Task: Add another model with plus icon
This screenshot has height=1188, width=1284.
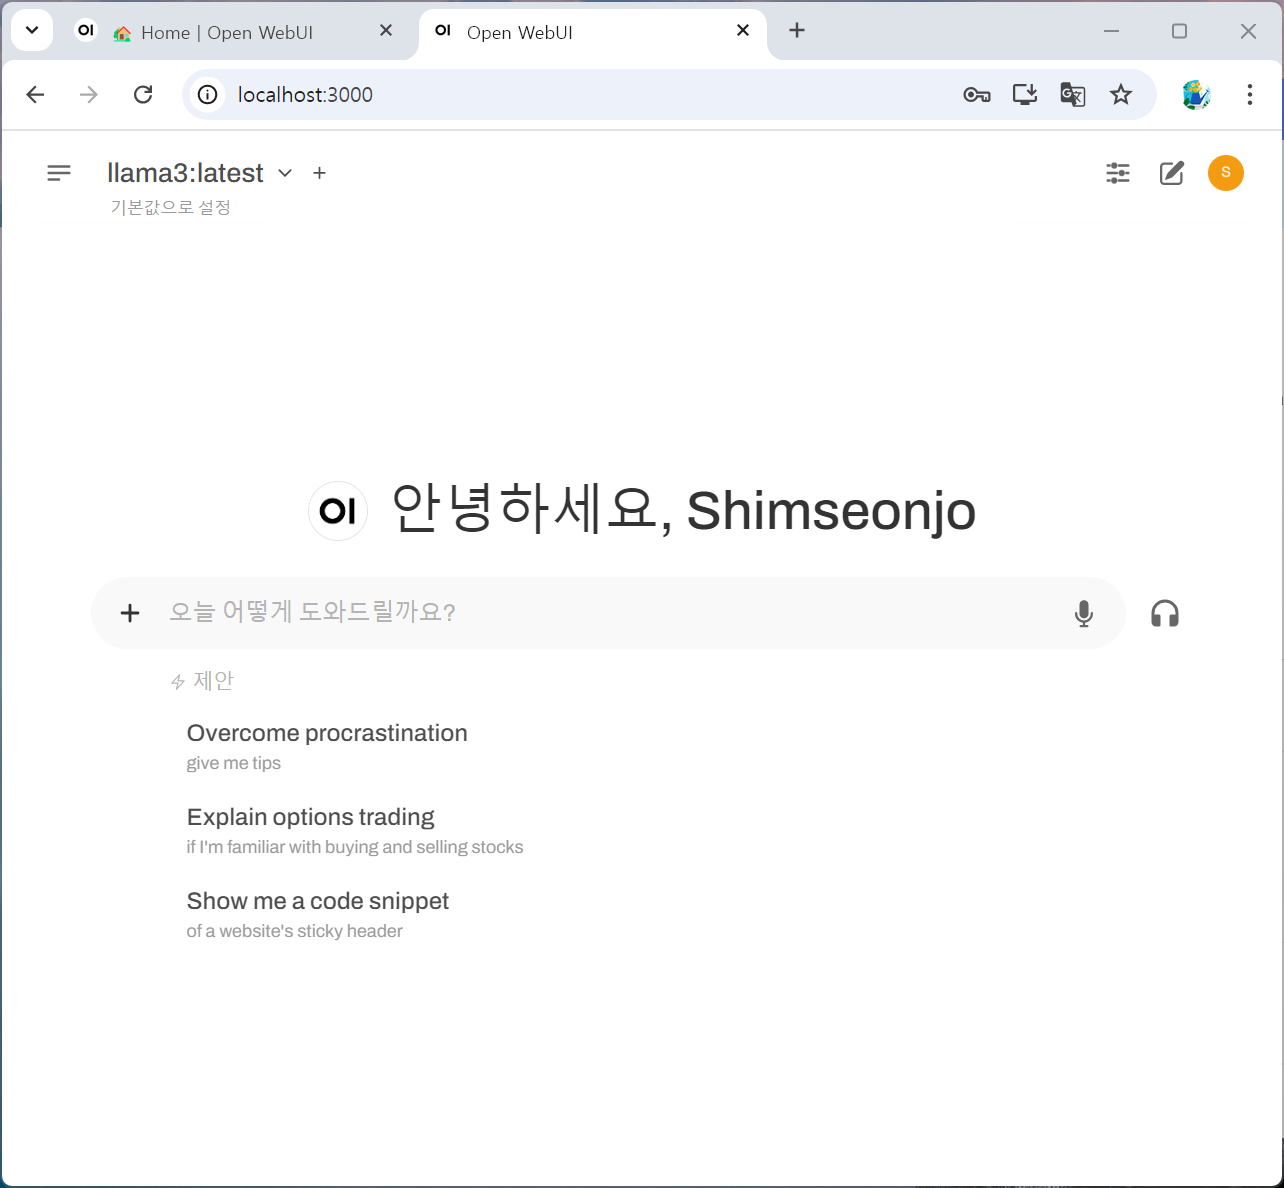Action: (x=319, y=173)
